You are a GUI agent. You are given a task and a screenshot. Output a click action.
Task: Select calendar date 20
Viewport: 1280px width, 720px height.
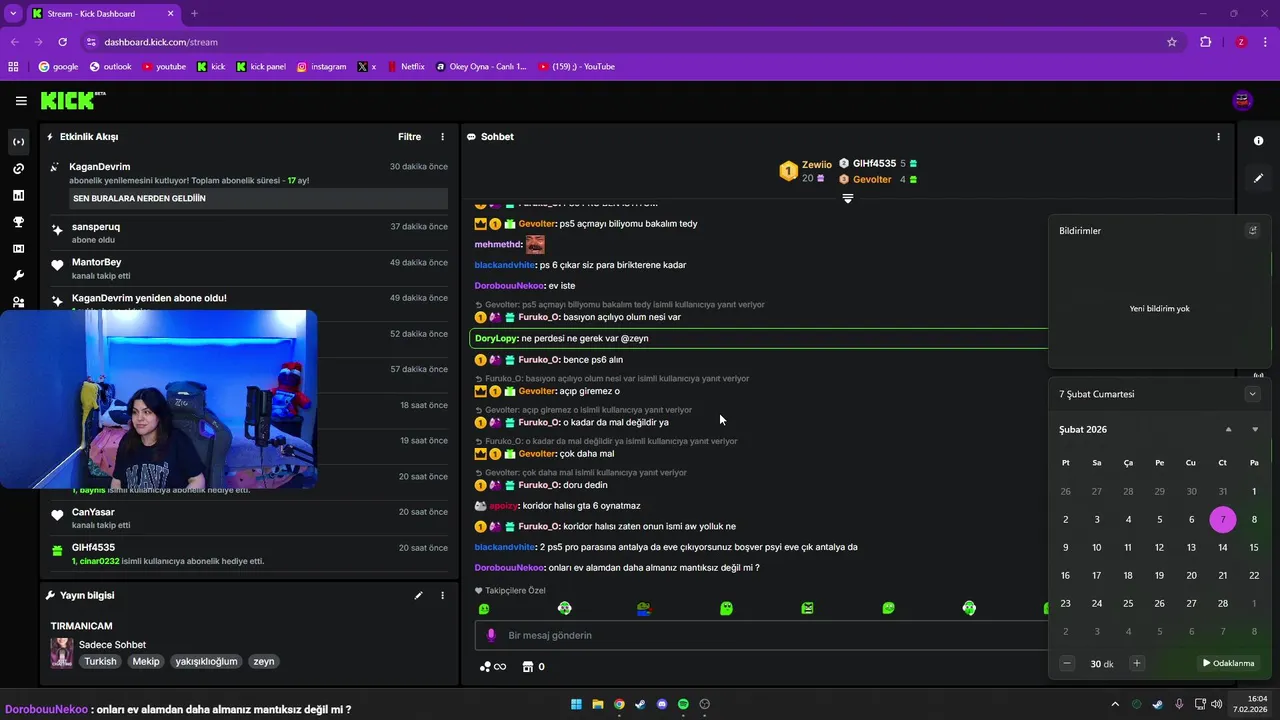1191,576
